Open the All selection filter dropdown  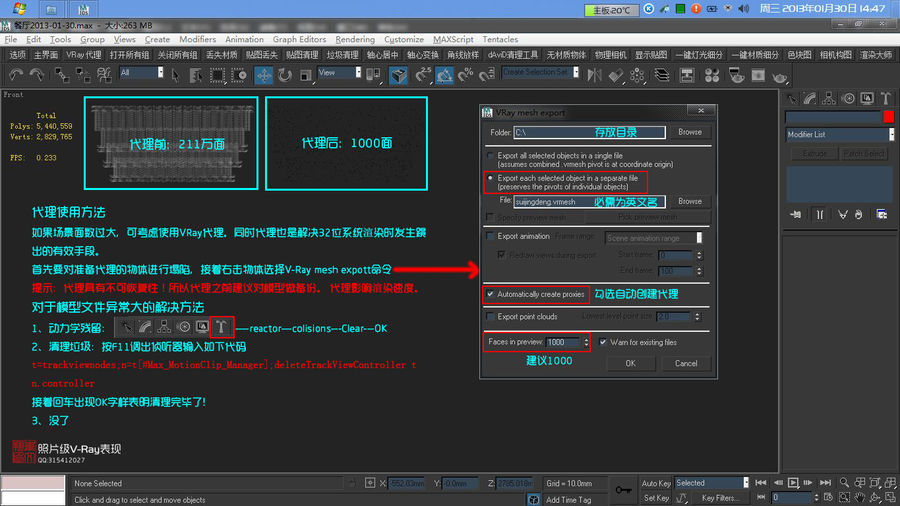point(141,73)
